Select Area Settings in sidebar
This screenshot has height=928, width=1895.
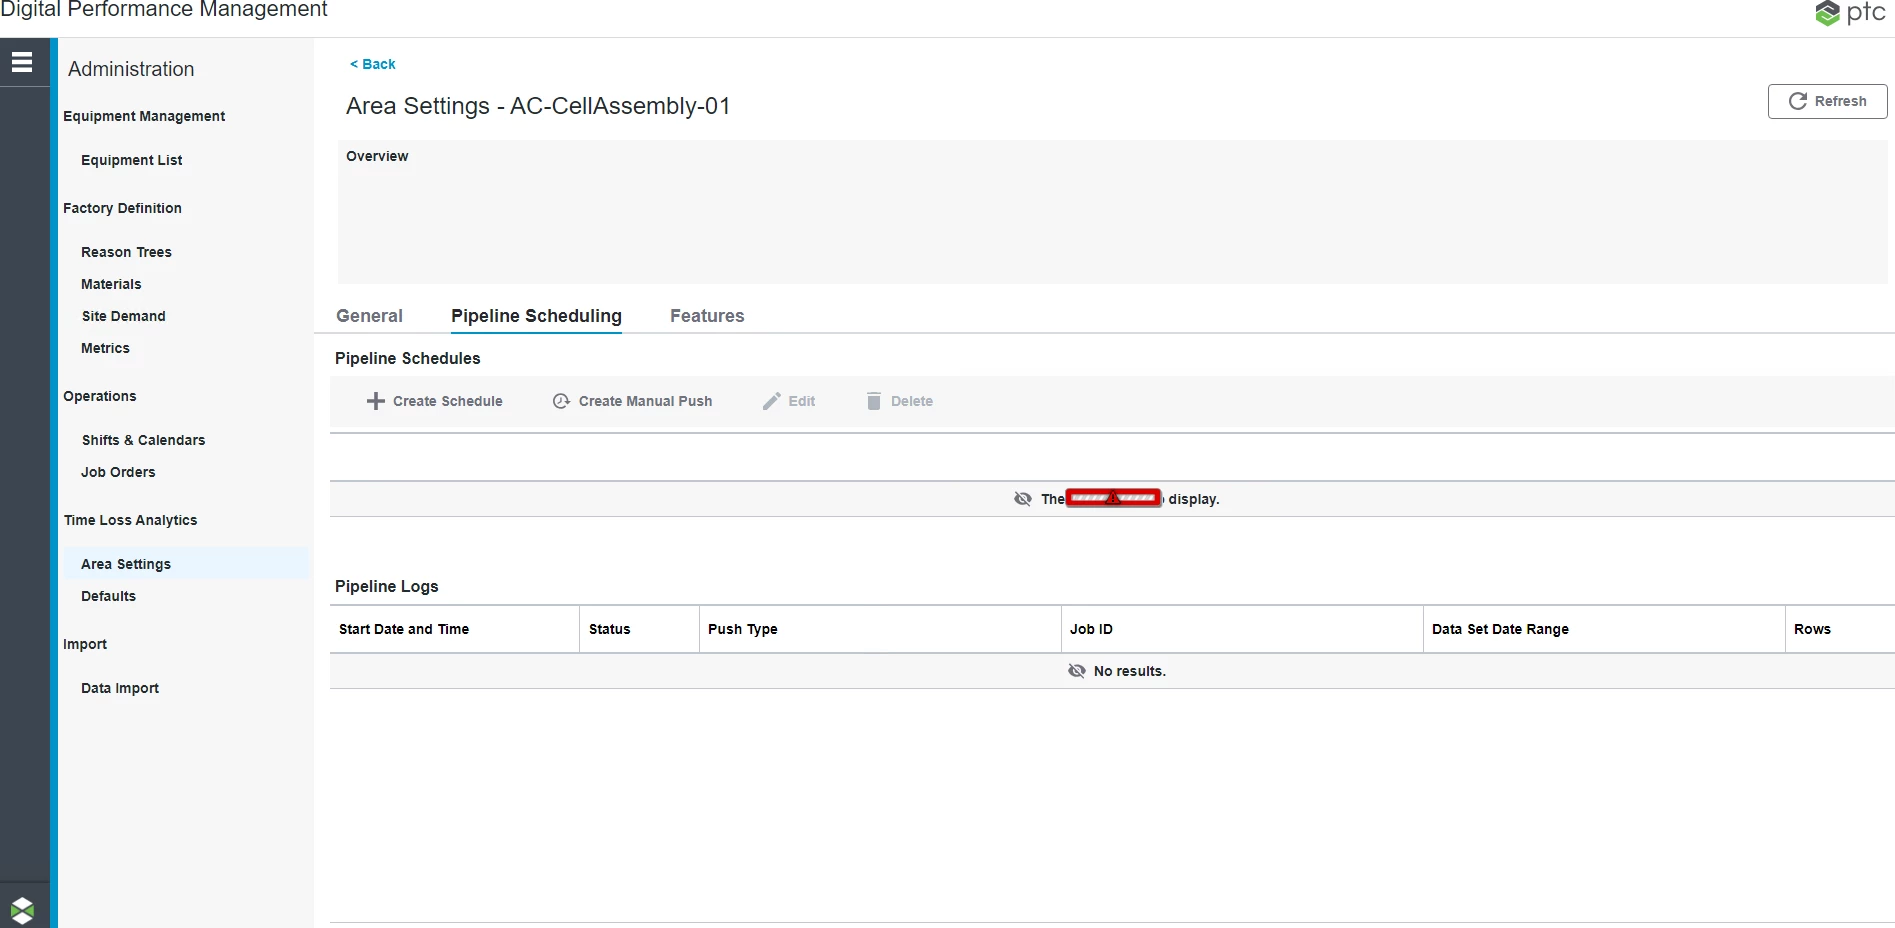(x=186, y=564)
